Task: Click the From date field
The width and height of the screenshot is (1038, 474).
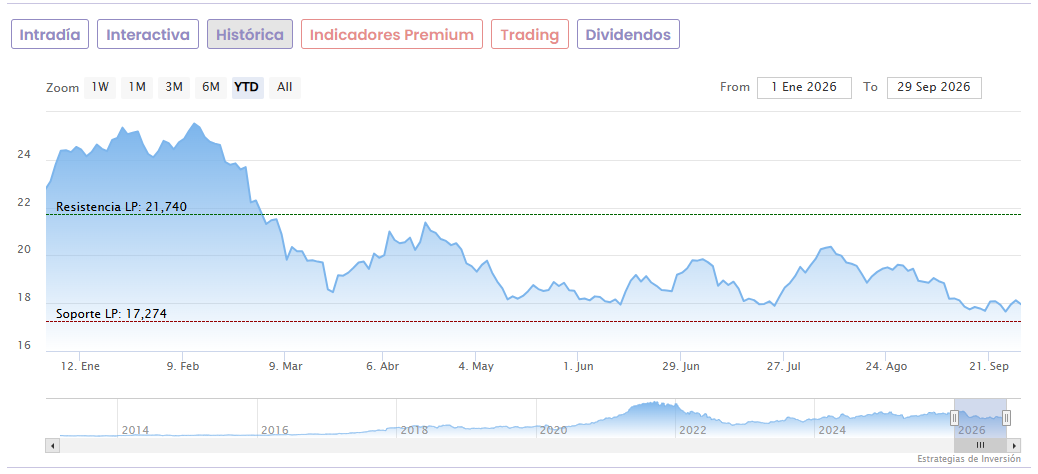Action: (x=804, y=87)
